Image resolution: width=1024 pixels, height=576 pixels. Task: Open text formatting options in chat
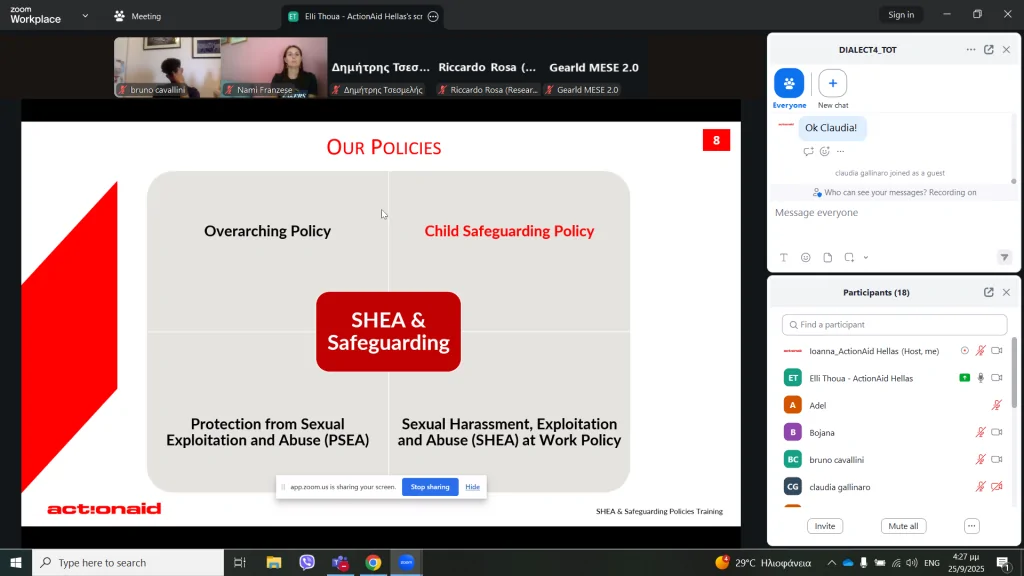(784, 258)
